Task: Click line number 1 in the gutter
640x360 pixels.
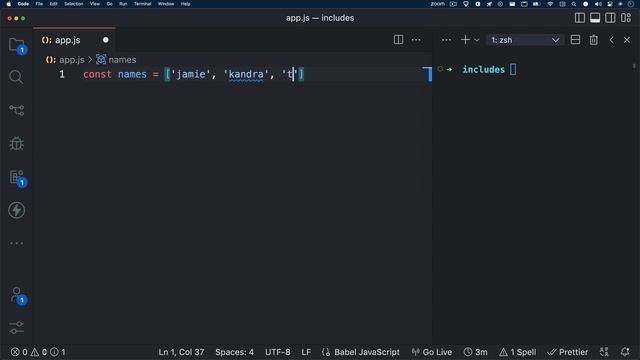Action: point(62,74)
